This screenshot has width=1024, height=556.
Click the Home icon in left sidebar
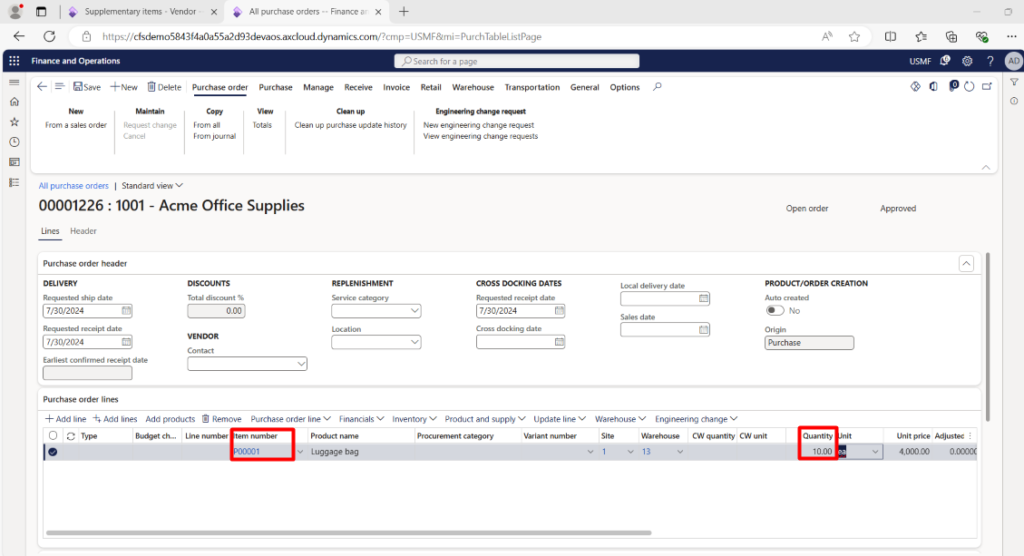click(x=14, y=102)
